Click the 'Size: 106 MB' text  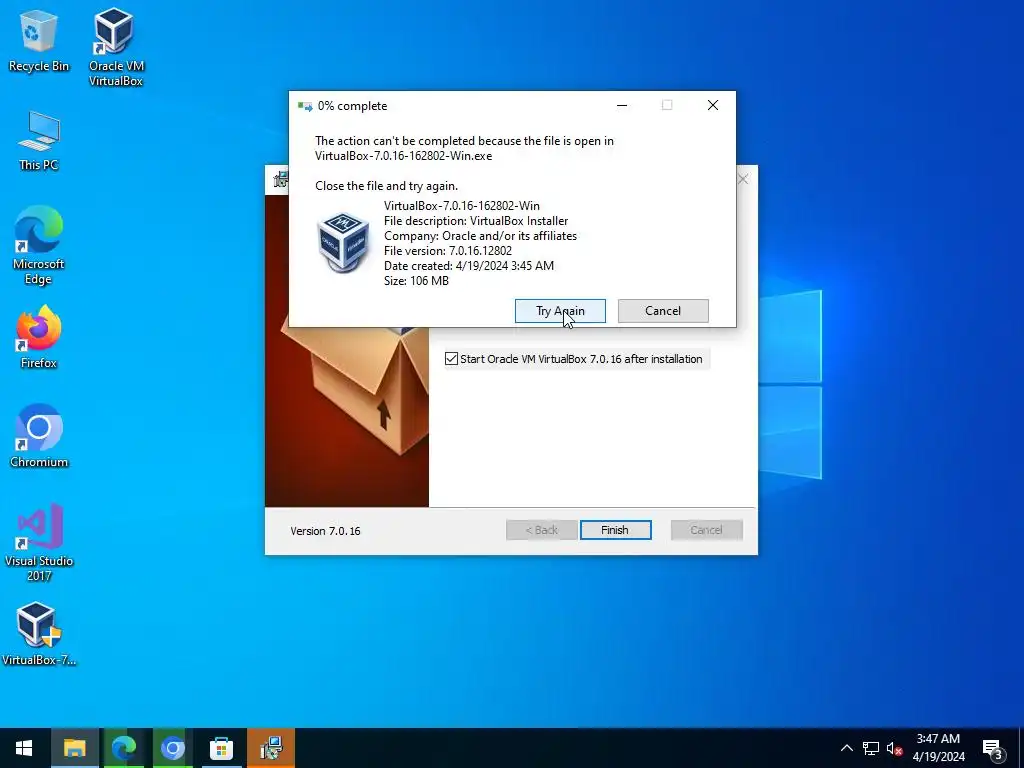coord(416,281)
